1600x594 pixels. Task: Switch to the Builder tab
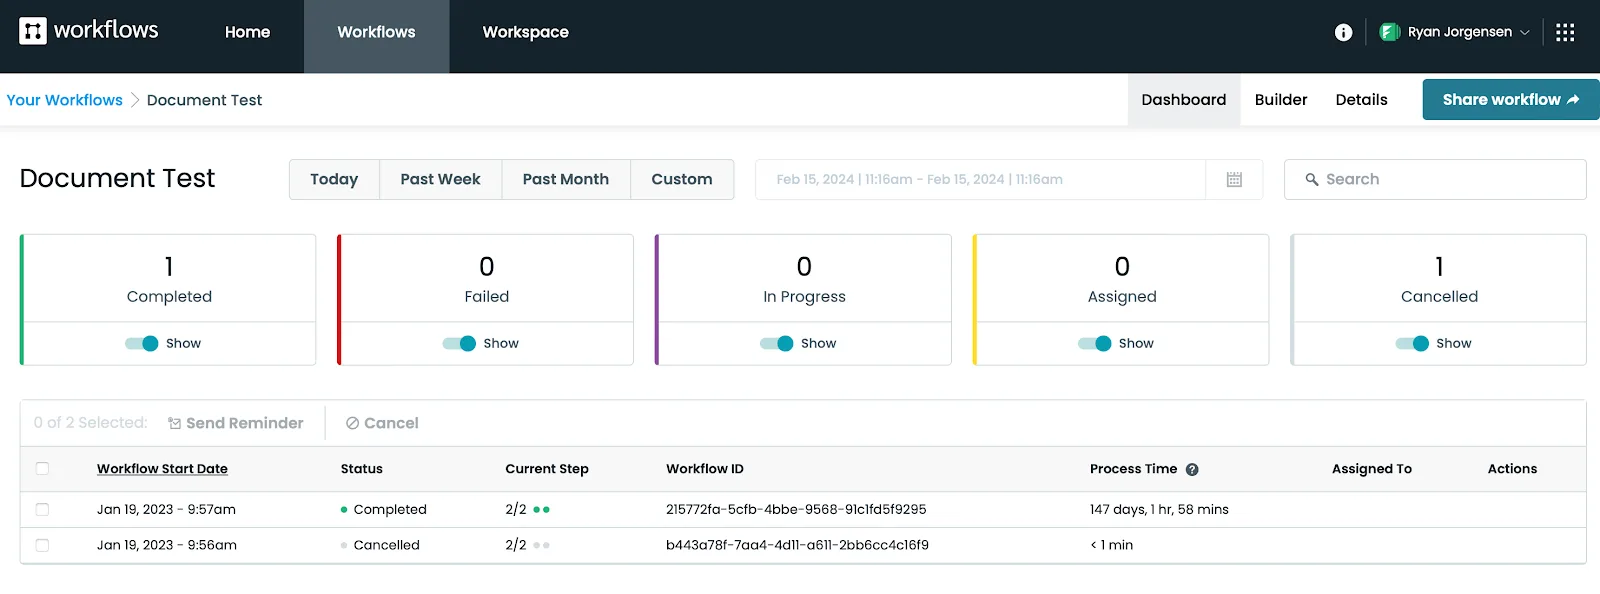click(x=1281, y=99)
